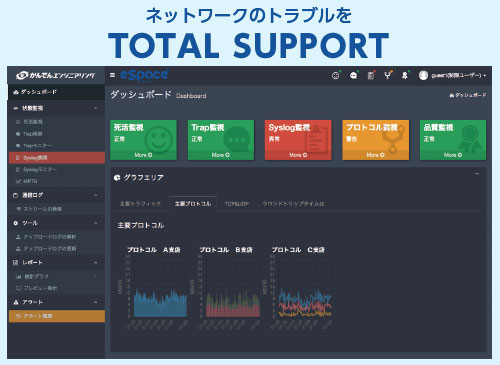
Task: Click the eye icon beside 状態監視
Action: coord(16,108)
